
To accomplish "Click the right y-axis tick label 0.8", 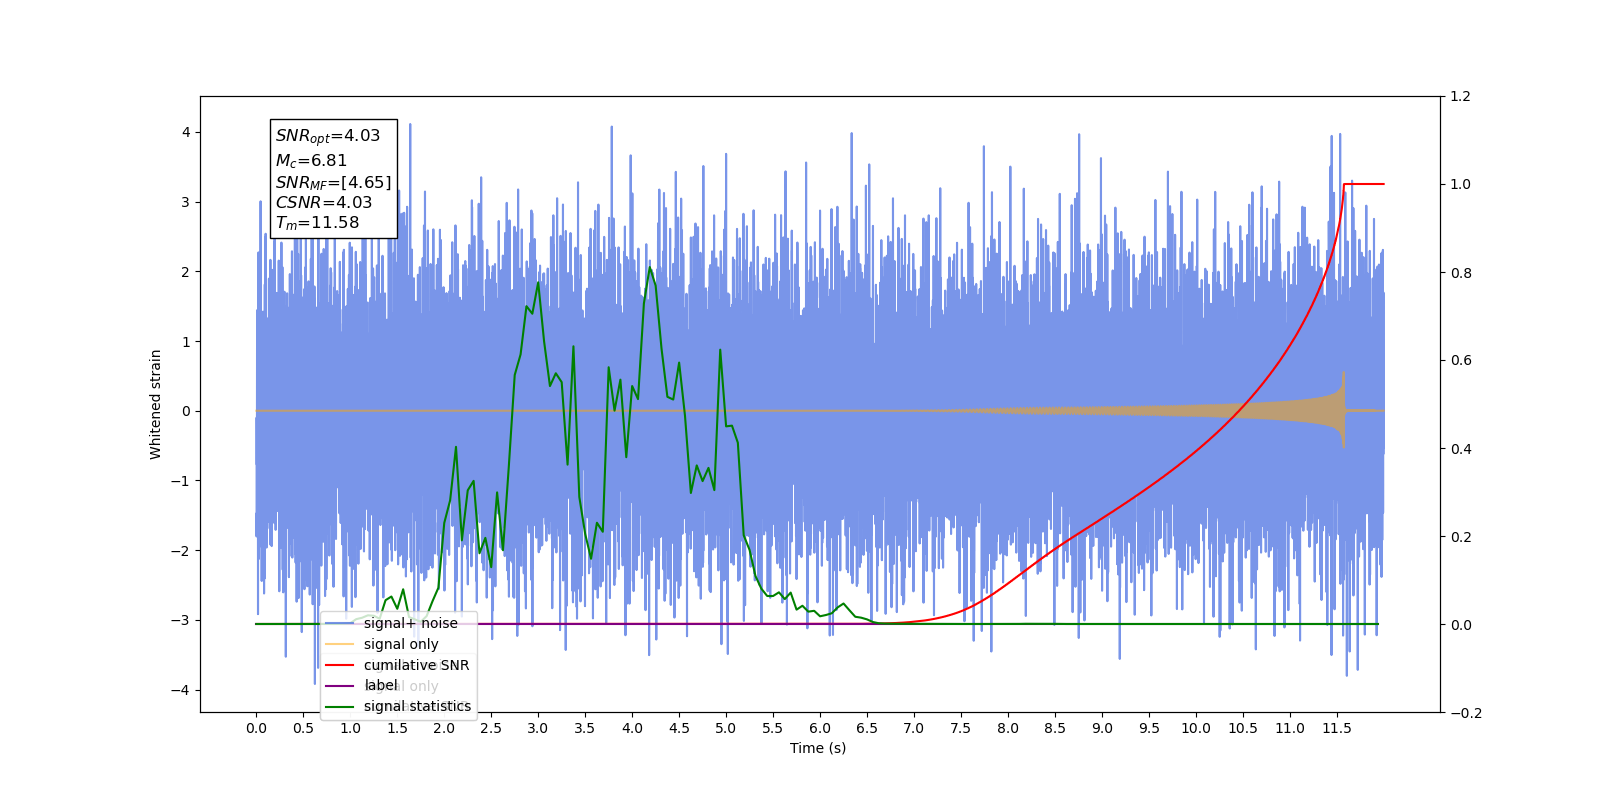I will click(1461, 272).
